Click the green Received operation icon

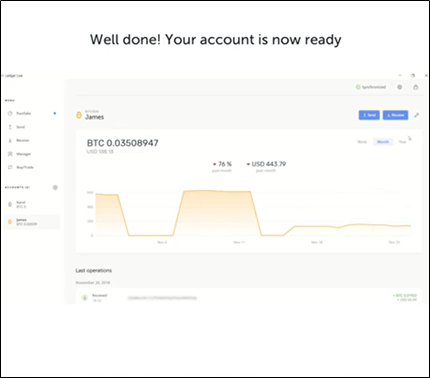point(85,298)
